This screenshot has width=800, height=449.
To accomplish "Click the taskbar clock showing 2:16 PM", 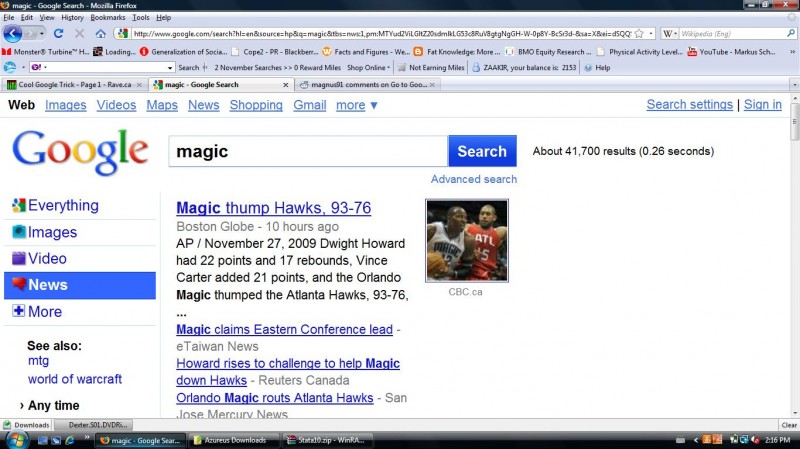I will [778, 440].
